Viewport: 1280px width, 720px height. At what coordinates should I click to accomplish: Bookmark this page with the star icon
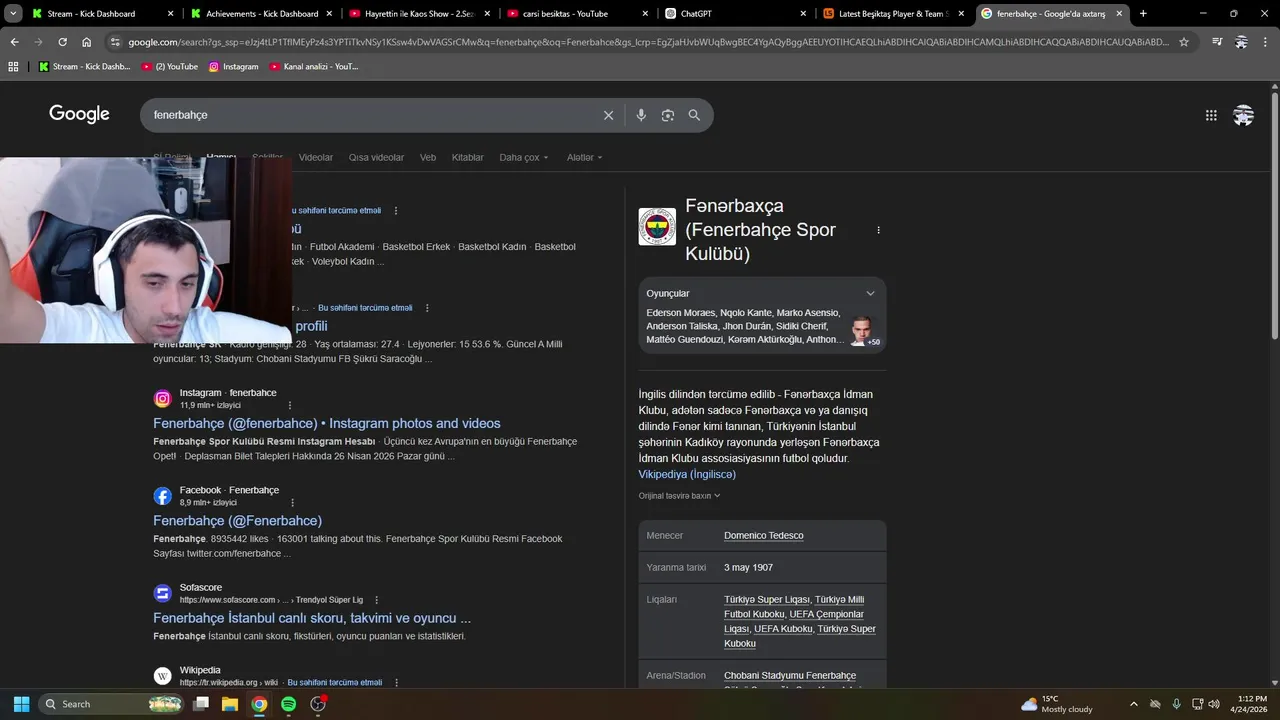1184,42
